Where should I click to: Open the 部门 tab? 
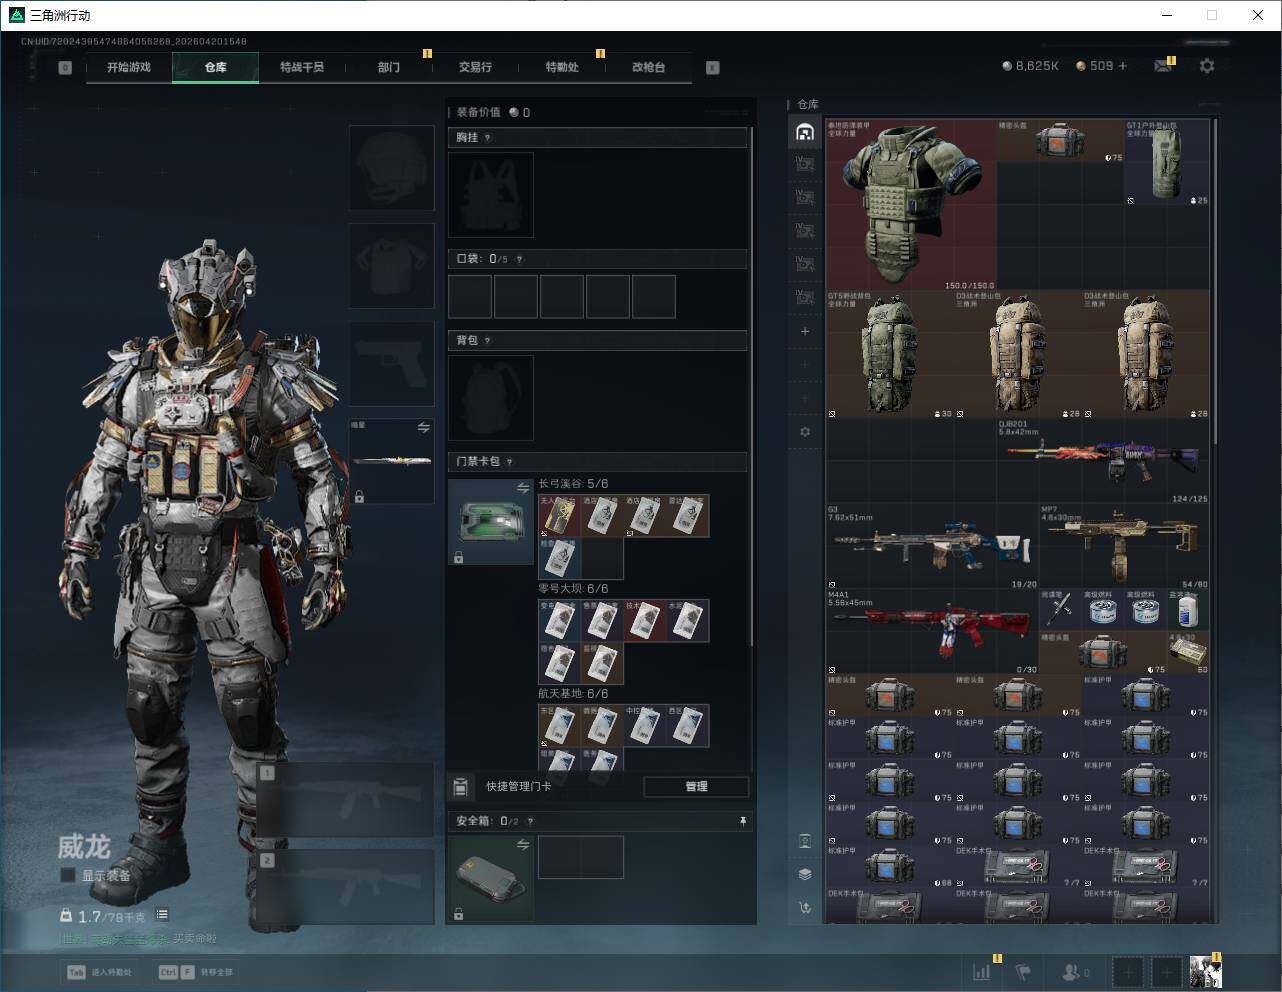click(x=388, y=67)
